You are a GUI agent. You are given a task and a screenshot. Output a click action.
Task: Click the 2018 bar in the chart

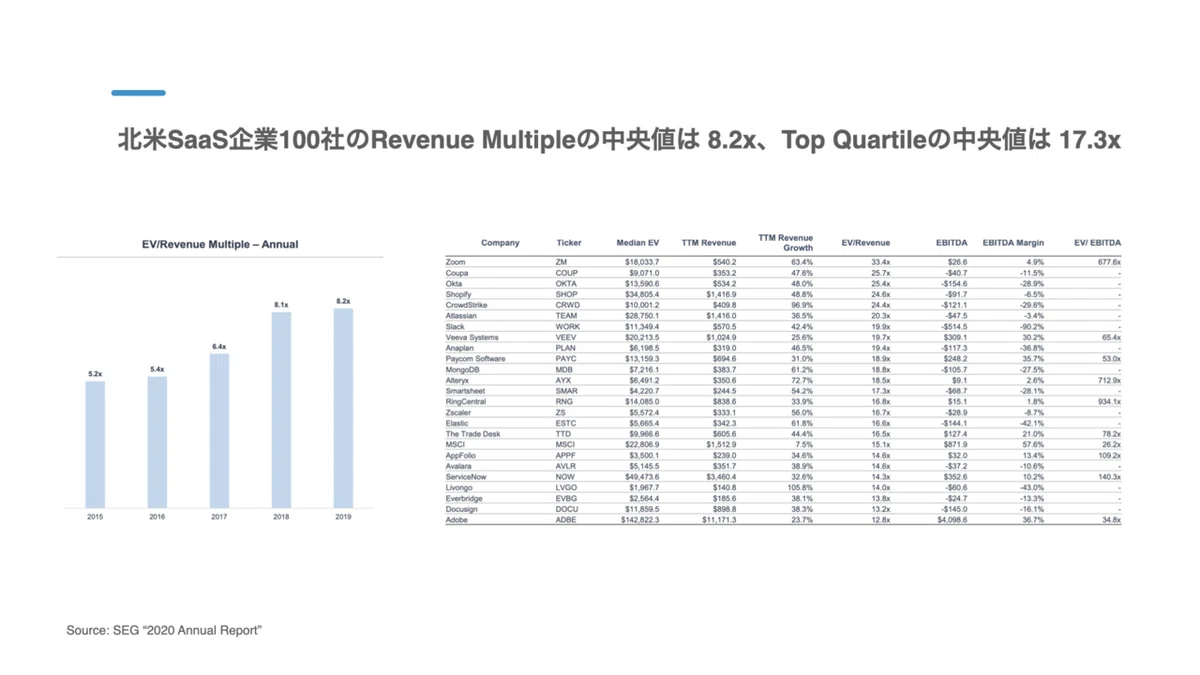click(x=281, y=409)
